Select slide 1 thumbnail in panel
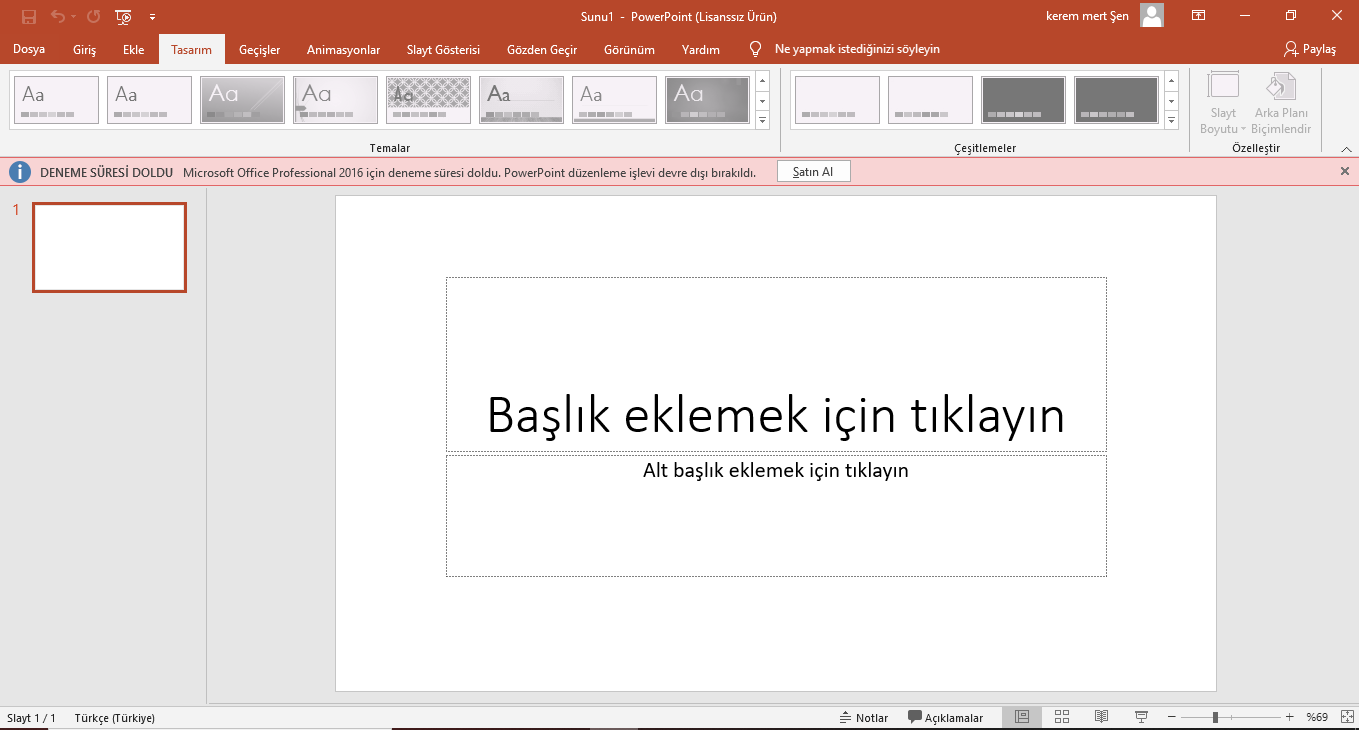 [109, 247]
